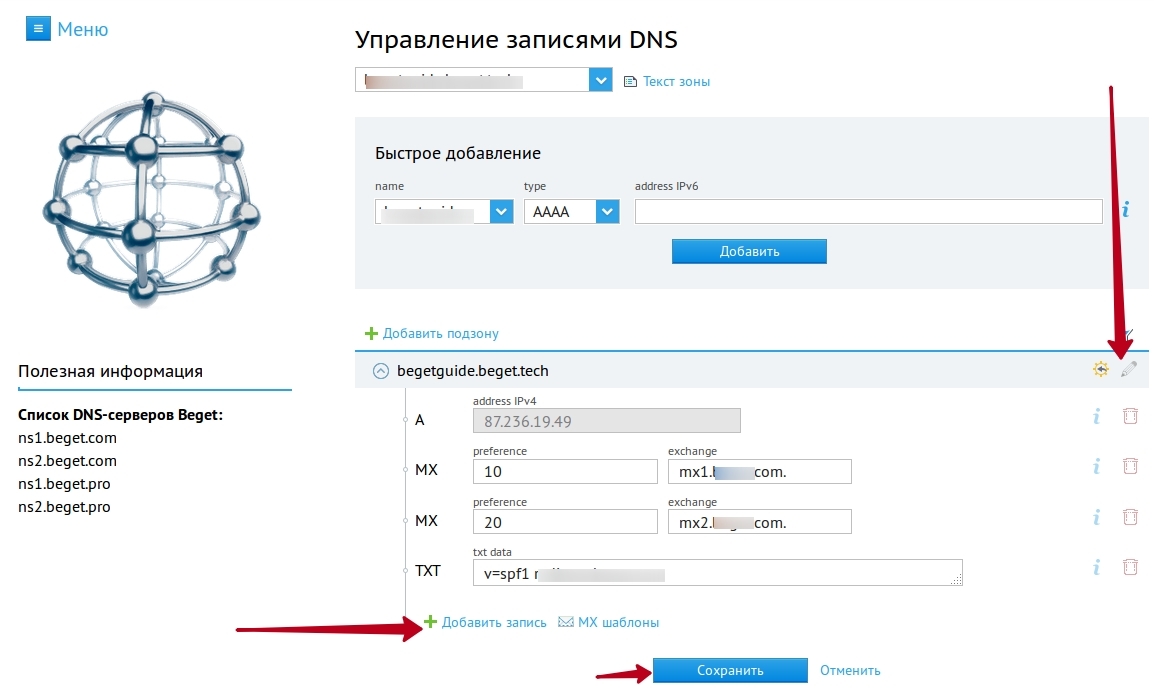
Task: Click the Сохранить button
Action: tap(730, 671)
